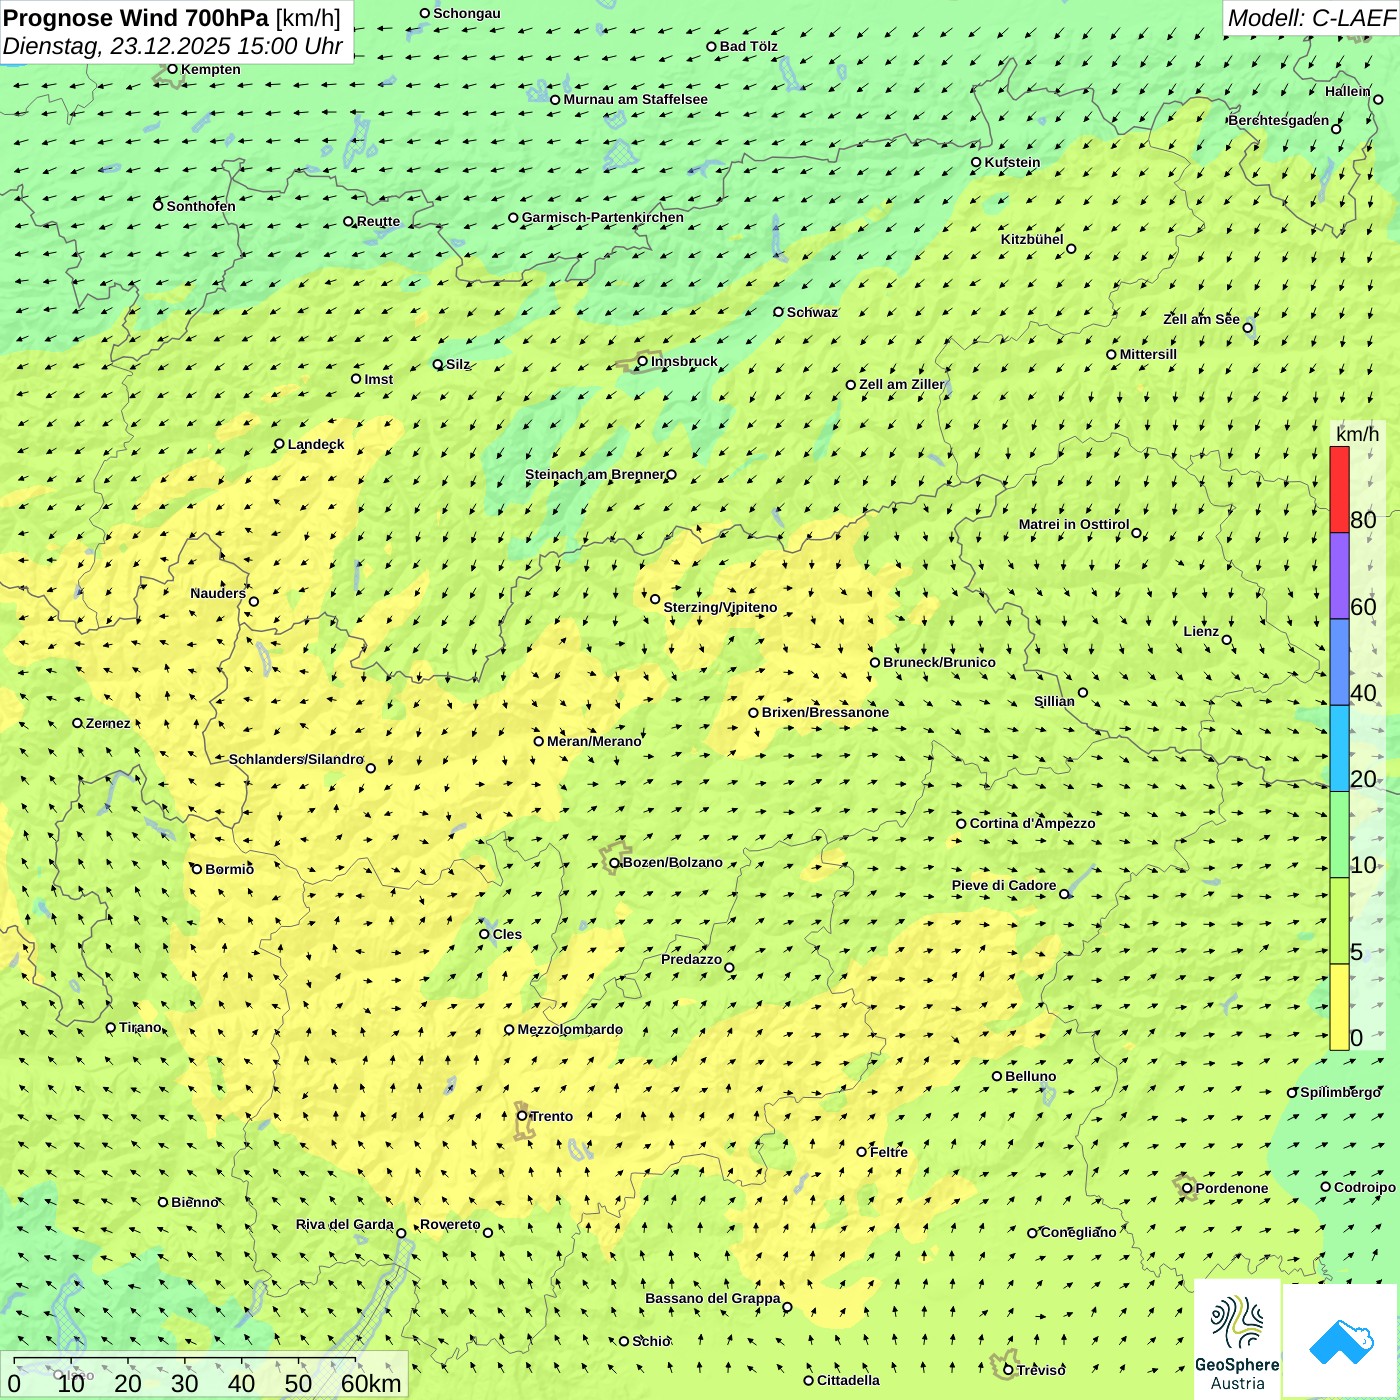Image resolution: width=1400 pixels, height=1400 pixels.
Task: Pick the dark blue legend segment
Action: (1339, 663)
